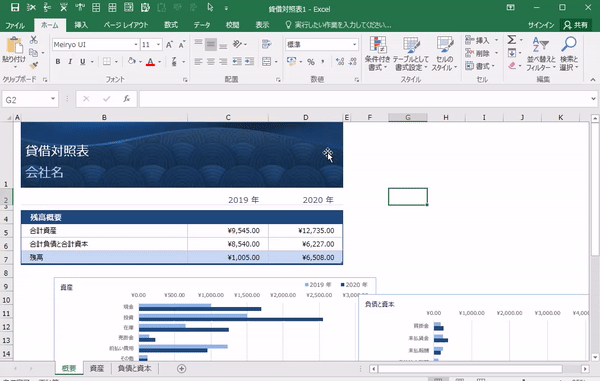Switch to the データ ribbon tab
The image size is (600, 381).
pos(202,25)
